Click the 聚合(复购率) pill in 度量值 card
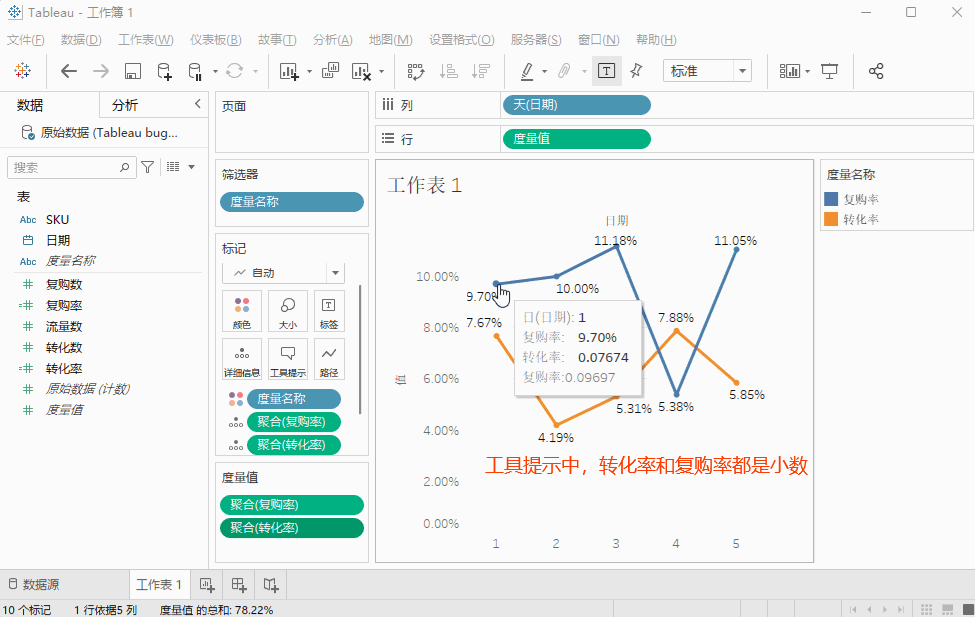This screenshot has height=617, width=975. [x=292, y=505]
